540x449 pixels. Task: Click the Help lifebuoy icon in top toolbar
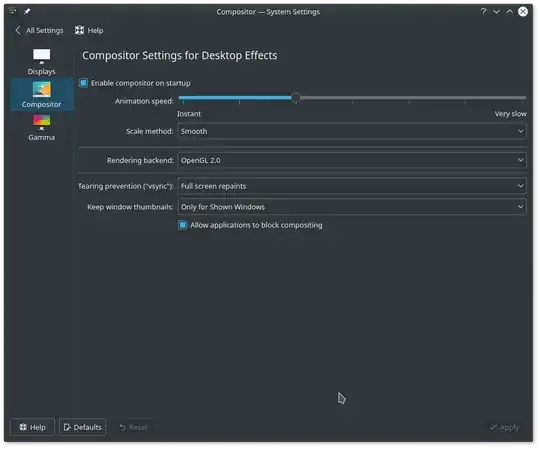coord(80,30)
